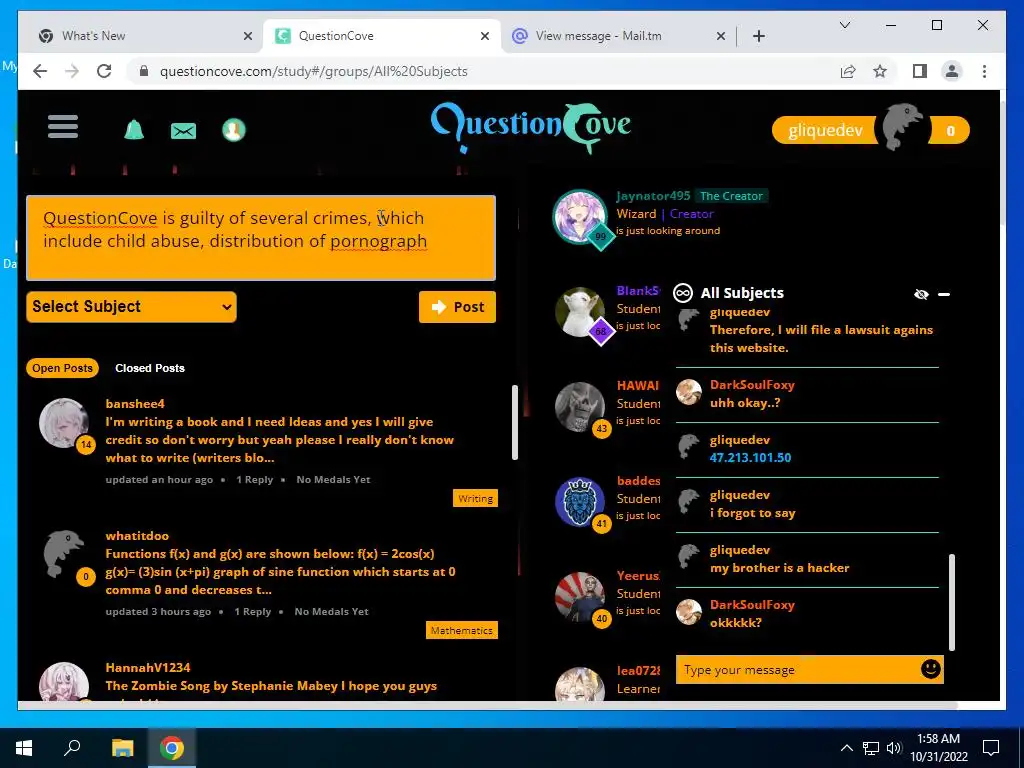
Task: Open the Chrome profile icon
Action: coord(952,71)
